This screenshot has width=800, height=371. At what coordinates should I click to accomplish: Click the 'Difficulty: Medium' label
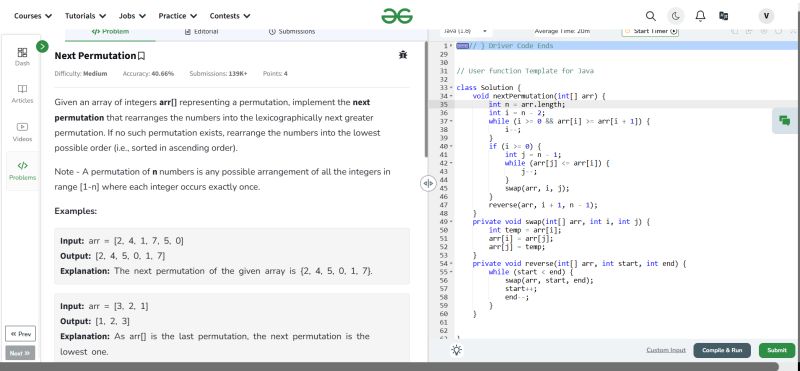81,74
